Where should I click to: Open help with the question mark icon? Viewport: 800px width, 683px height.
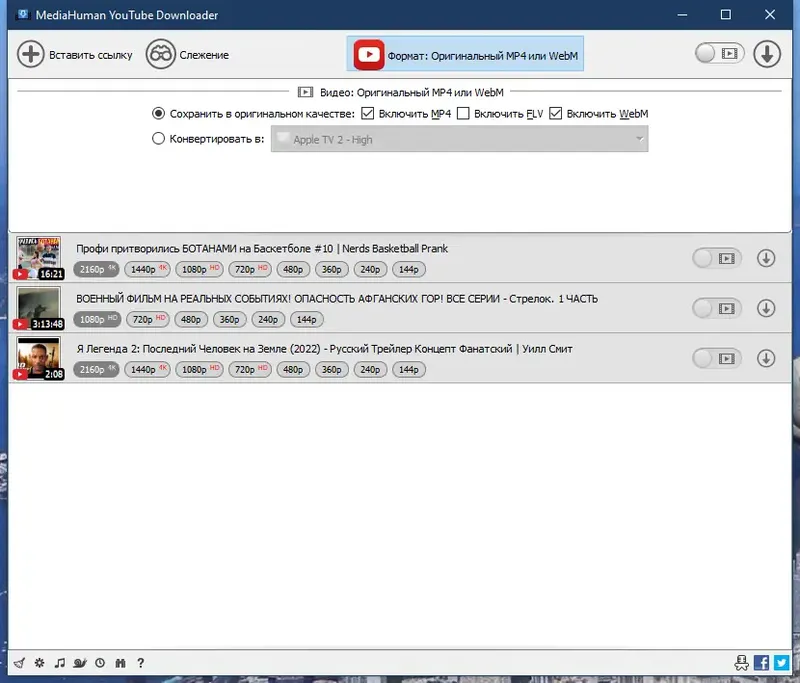tap(140, 663)
